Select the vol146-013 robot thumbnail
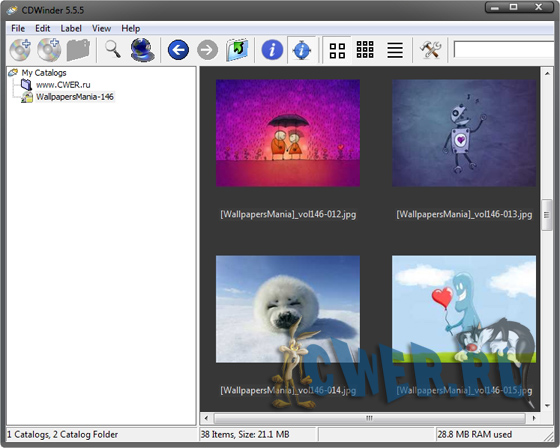Viewport: 560px width, 448px height. pyautogui.click(x=464, y=133)
